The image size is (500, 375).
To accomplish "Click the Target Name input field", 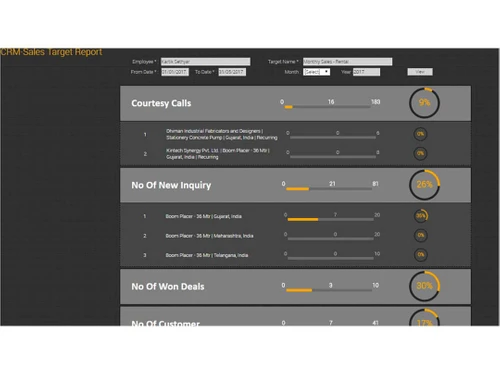I will pos(347,62).
